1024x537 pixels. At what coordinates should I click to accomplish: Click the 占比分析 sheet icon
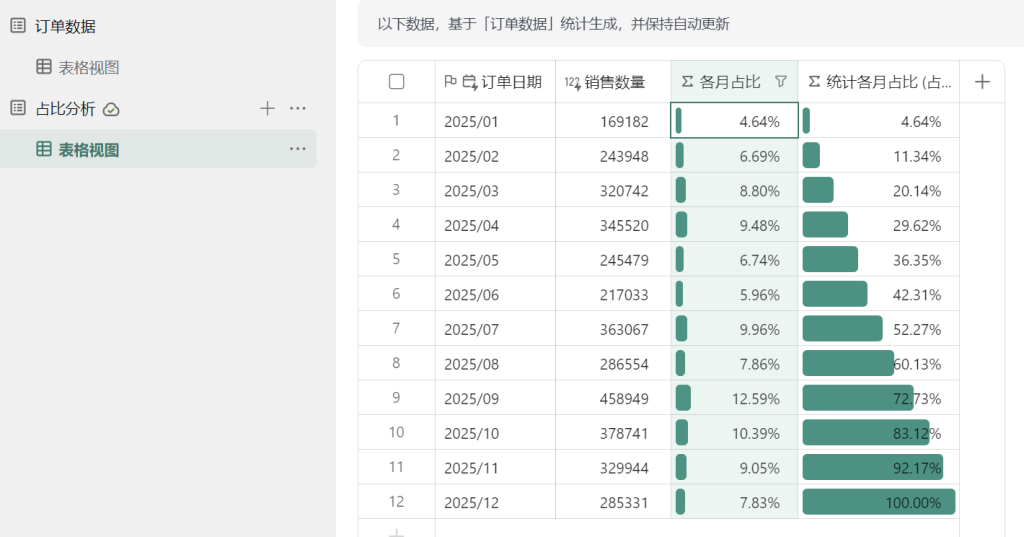(18, 108)
